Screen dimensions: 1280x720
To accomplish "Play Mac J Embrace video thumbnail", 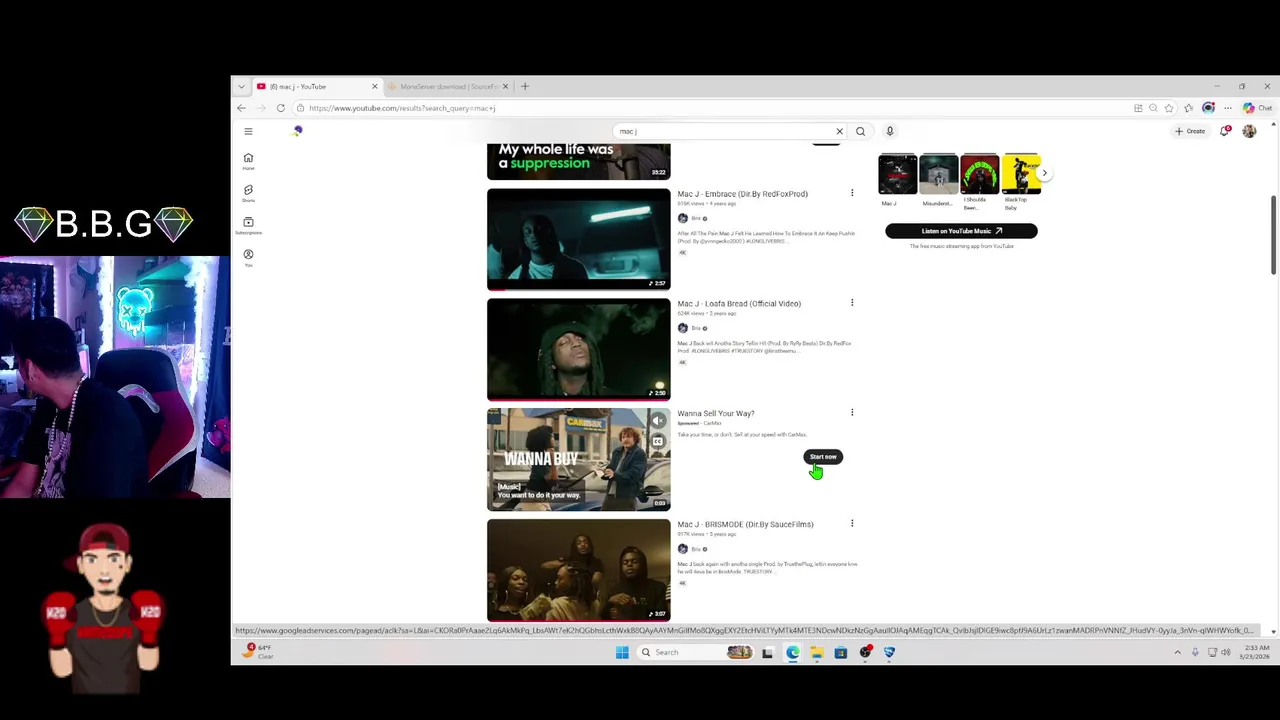I will [578, 239].
